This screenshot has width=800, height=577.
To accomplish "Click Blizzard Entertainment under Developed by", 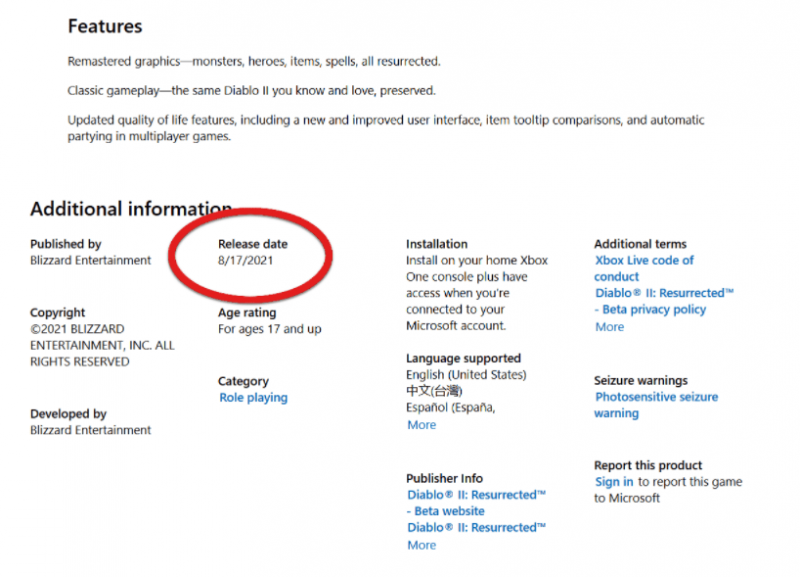I will (x=90, y=430).
